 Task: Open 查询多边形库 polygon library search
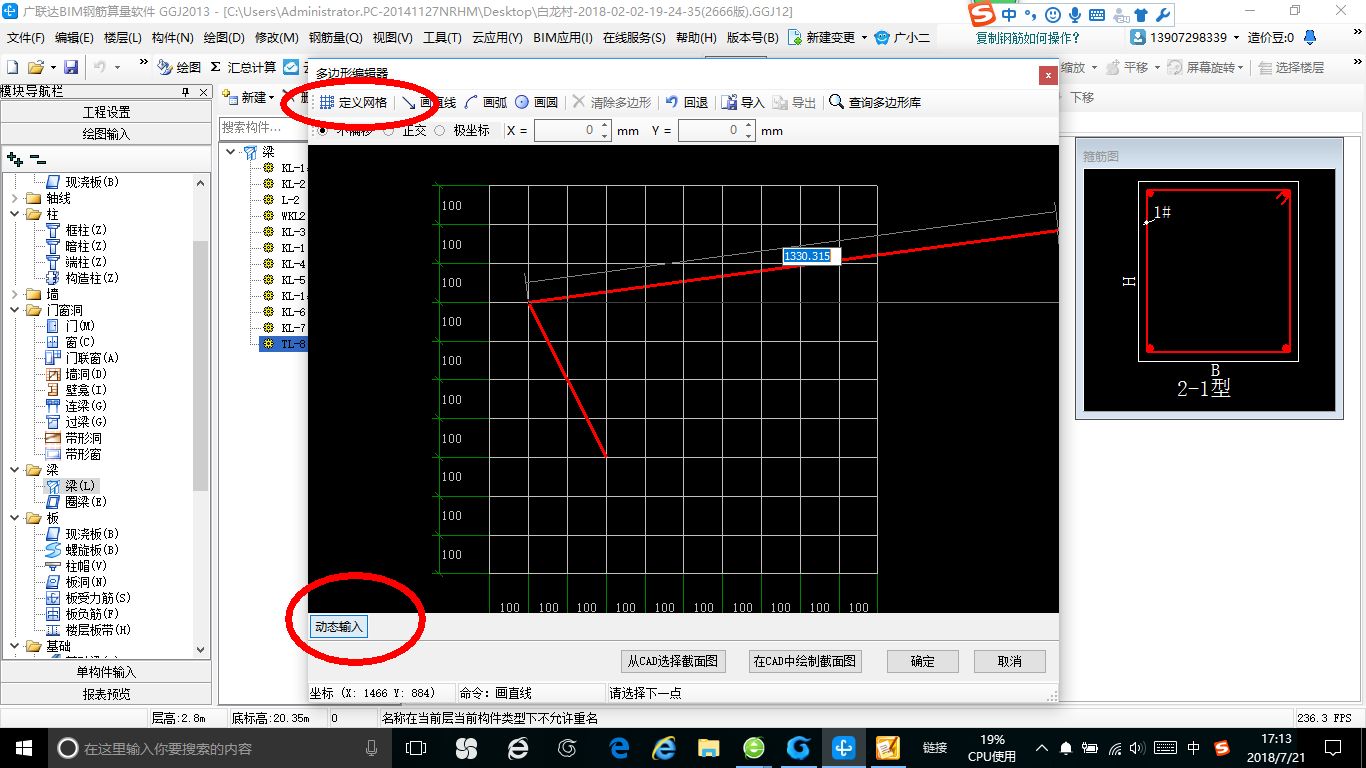[875, 102]
